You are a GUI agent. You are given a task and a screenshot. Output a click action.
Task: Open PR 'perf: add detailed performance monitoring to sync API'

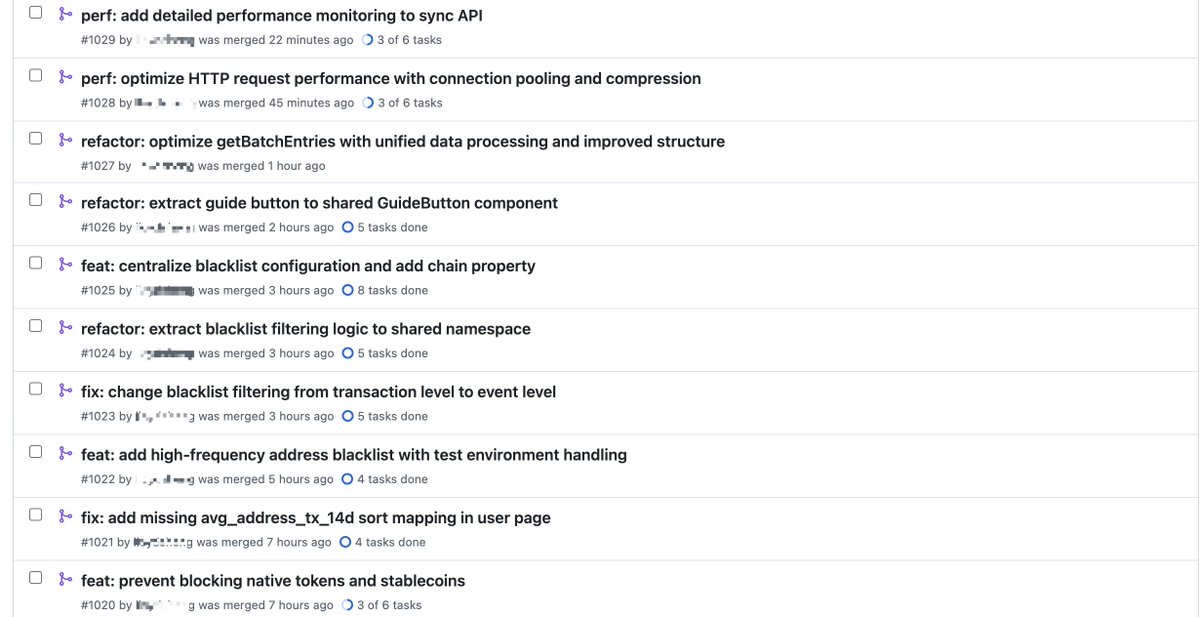(x=282, y=16)
